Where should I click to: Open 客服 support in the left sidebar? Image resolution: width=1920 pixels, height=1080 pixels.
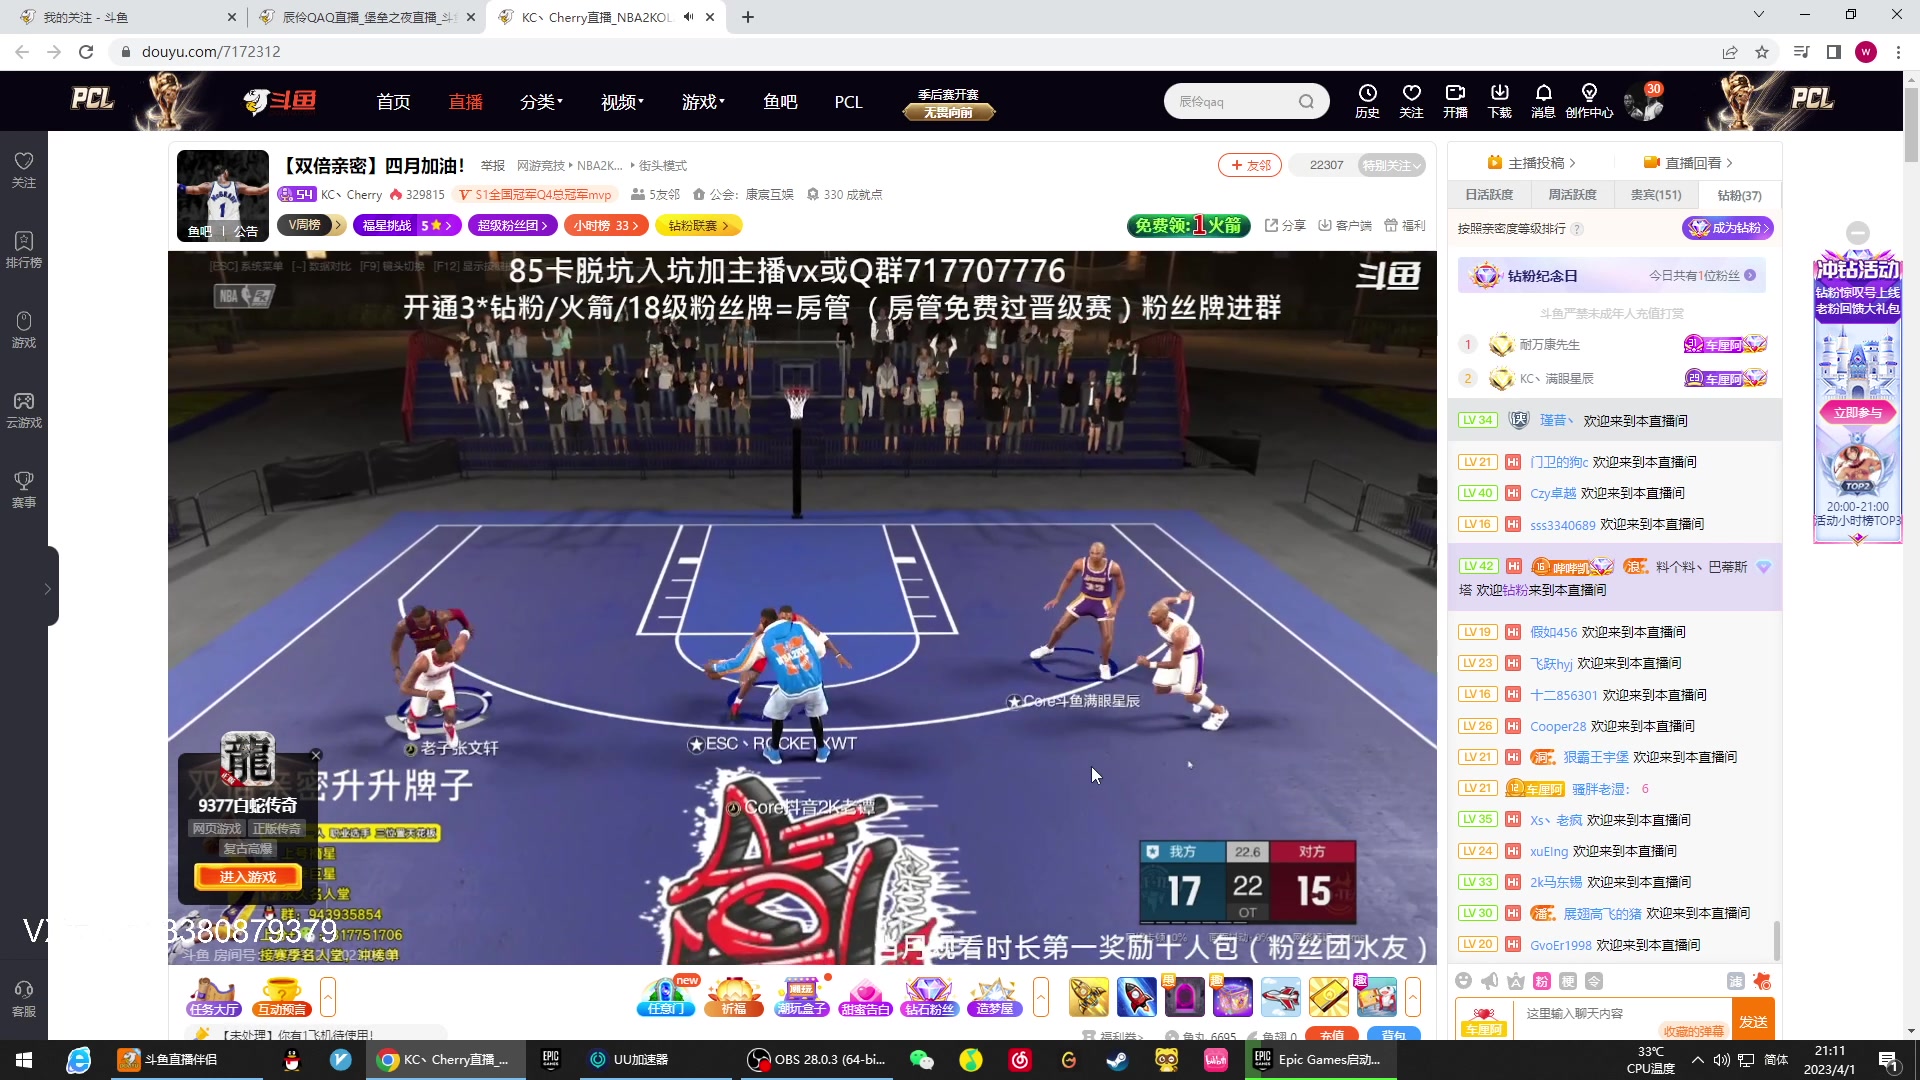click(x=24, y=999)
